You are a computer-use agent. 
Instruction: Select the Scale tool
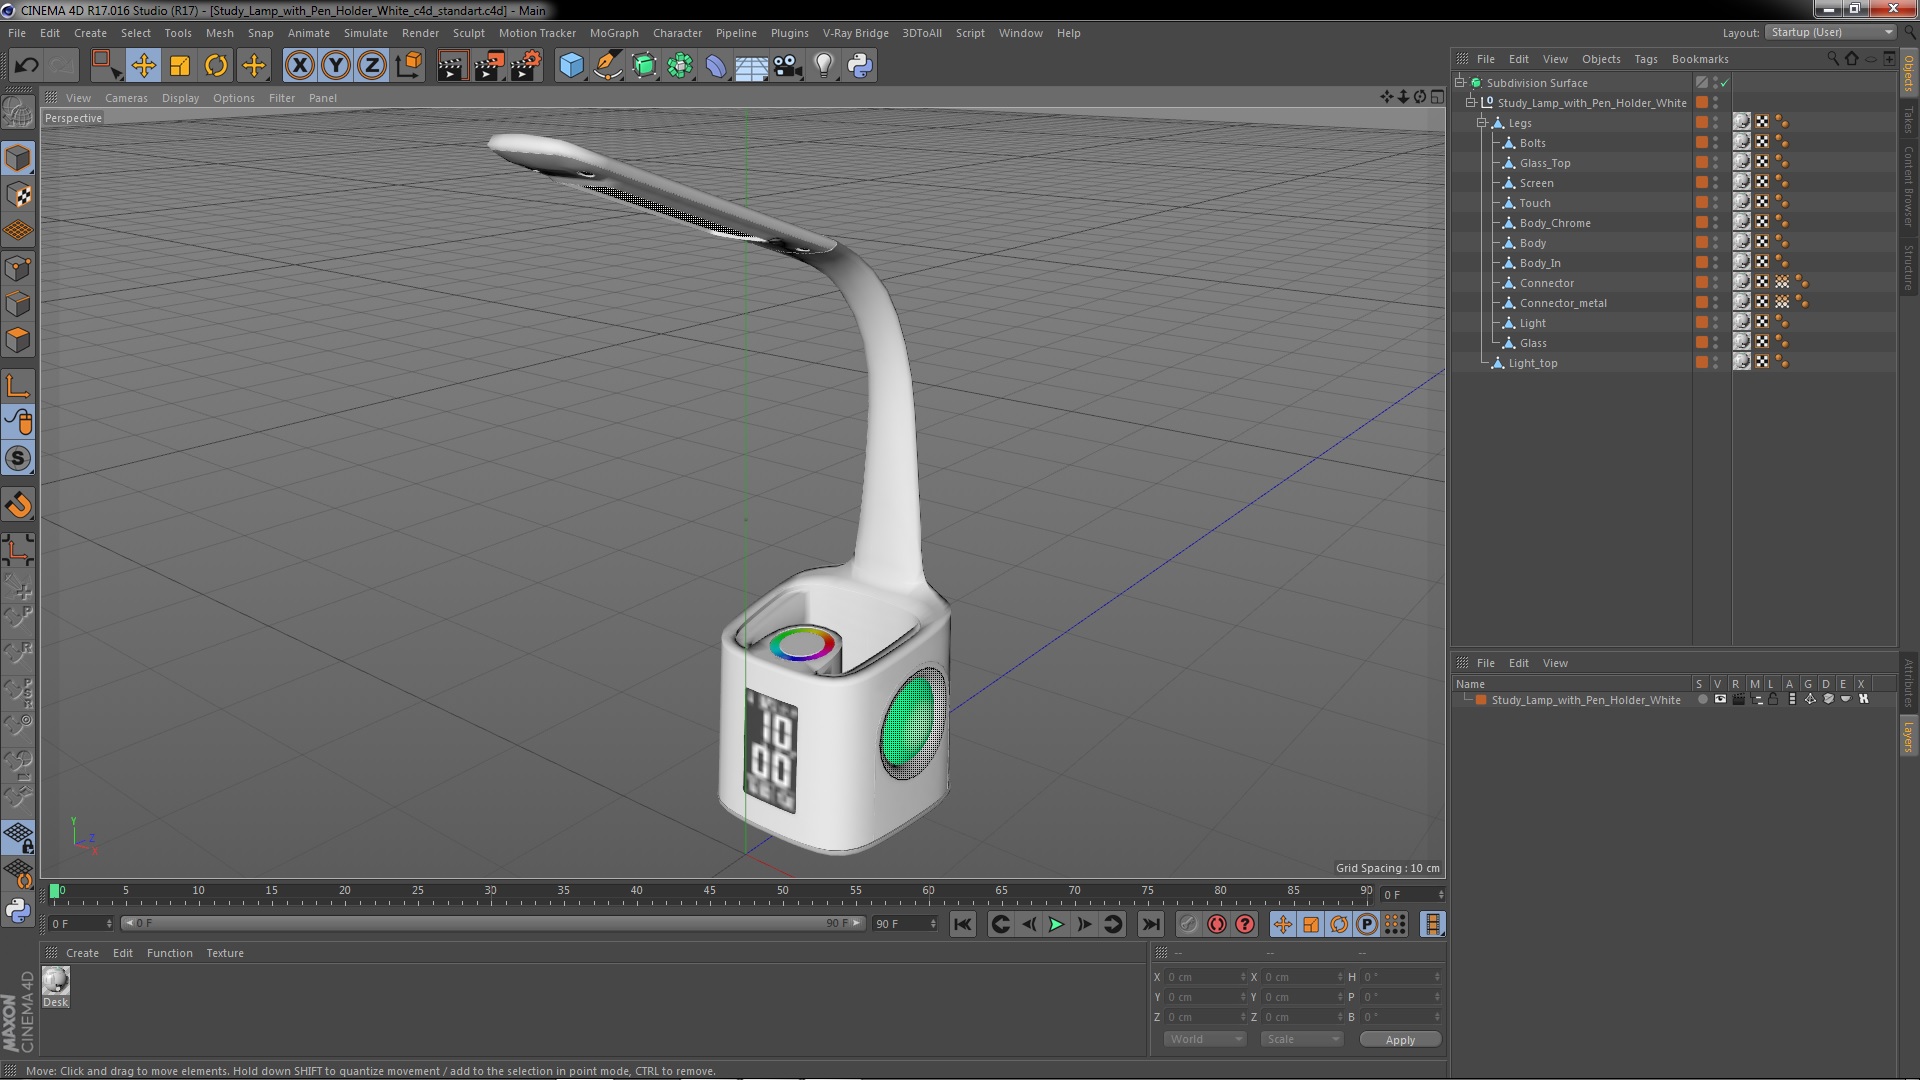pos(180,66)
